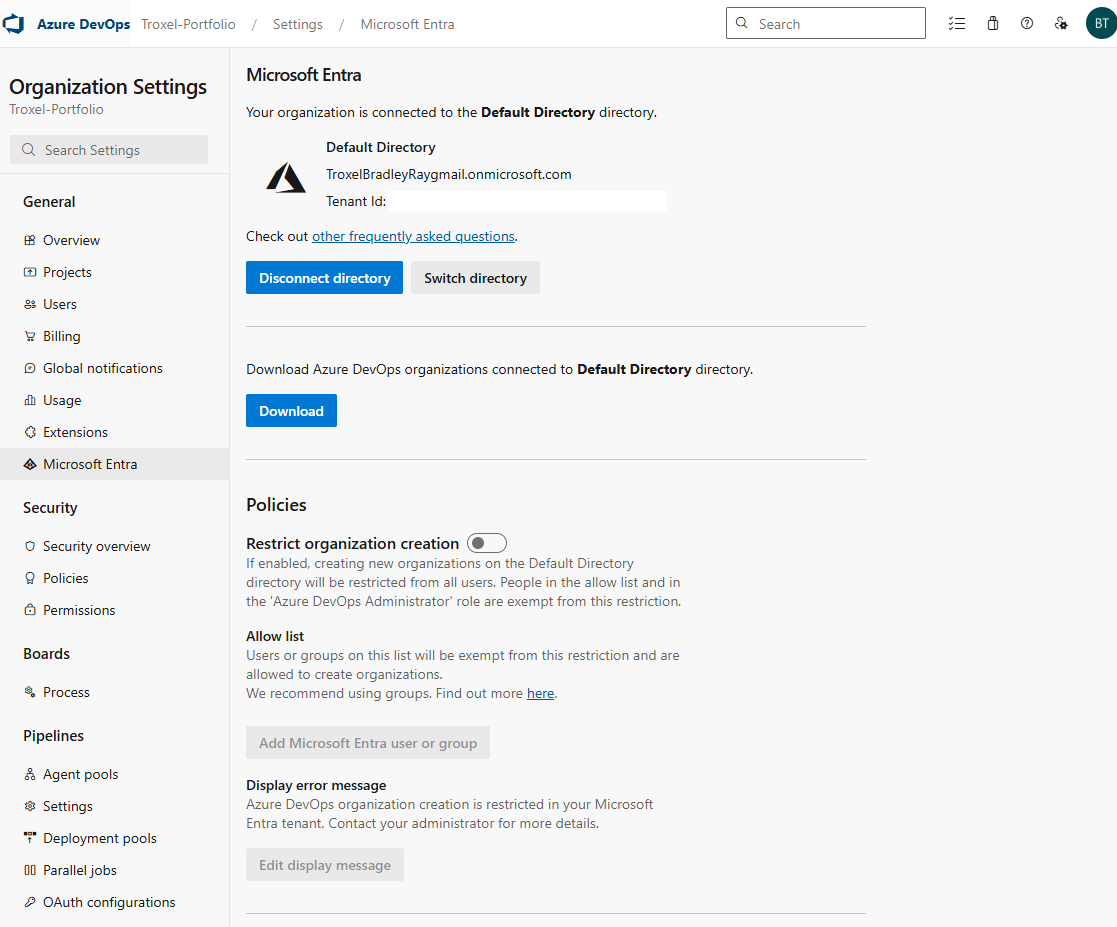The height and width of the screenshot is (927, 1117).
Task: Click the Agent pools icon
Action: [x=30, y=775]
